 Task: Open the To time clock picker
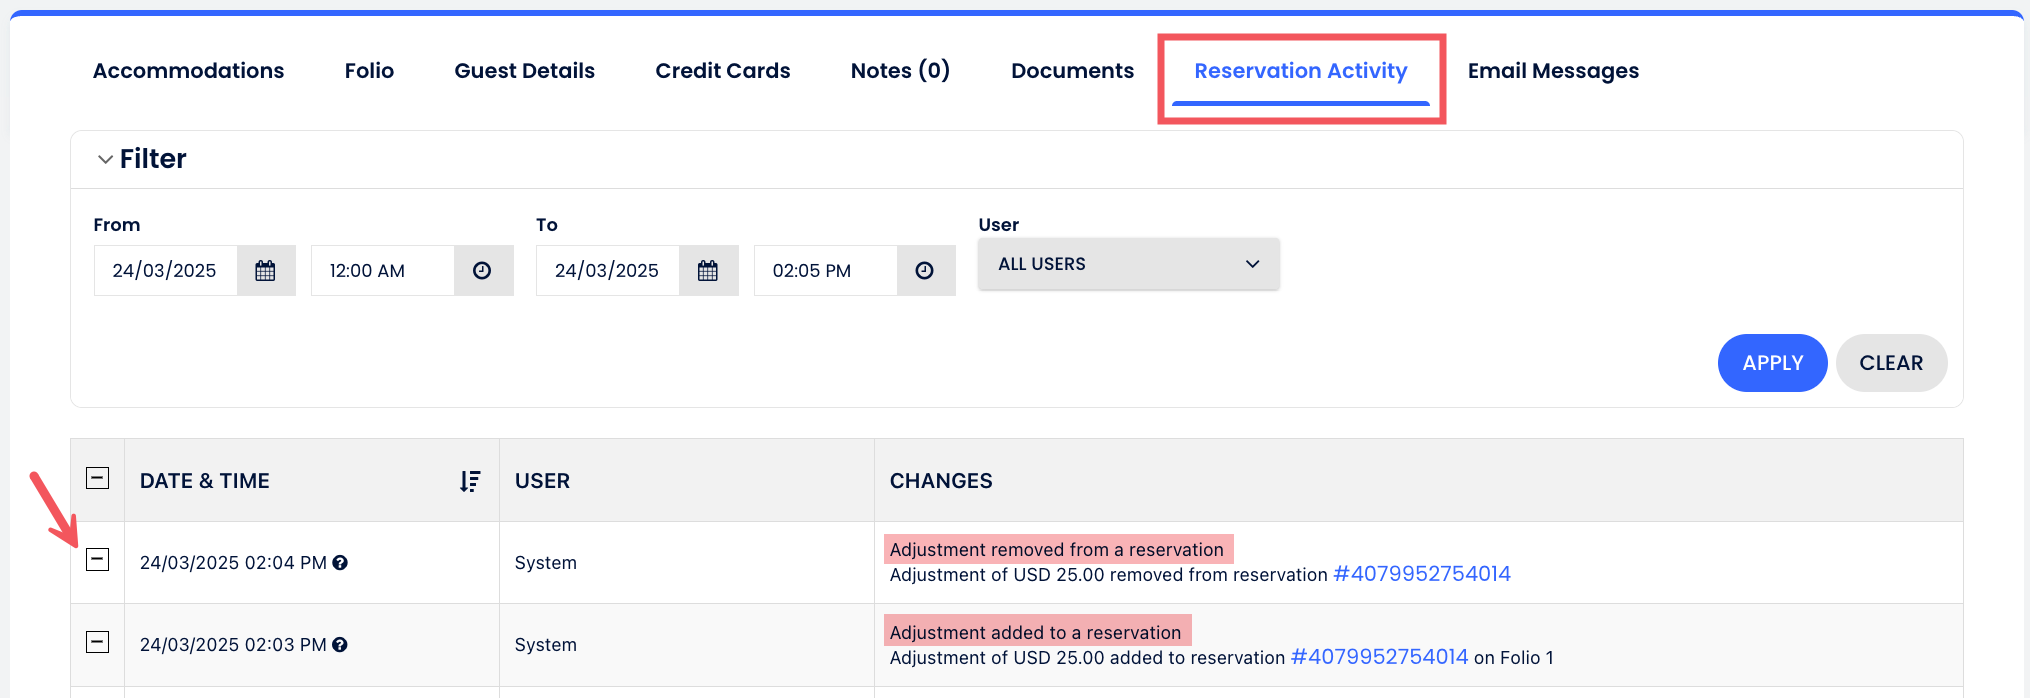[925, 271]
